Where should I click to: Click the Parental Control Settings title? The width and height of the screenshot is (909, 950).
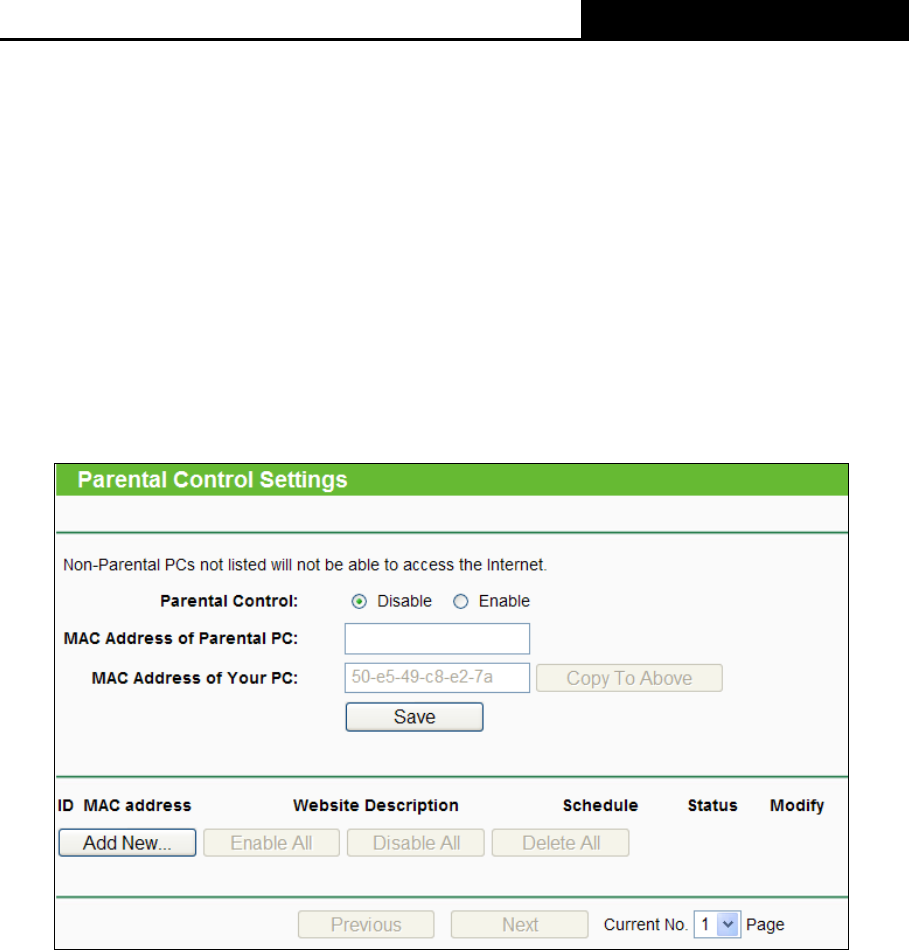click(212, 480)
